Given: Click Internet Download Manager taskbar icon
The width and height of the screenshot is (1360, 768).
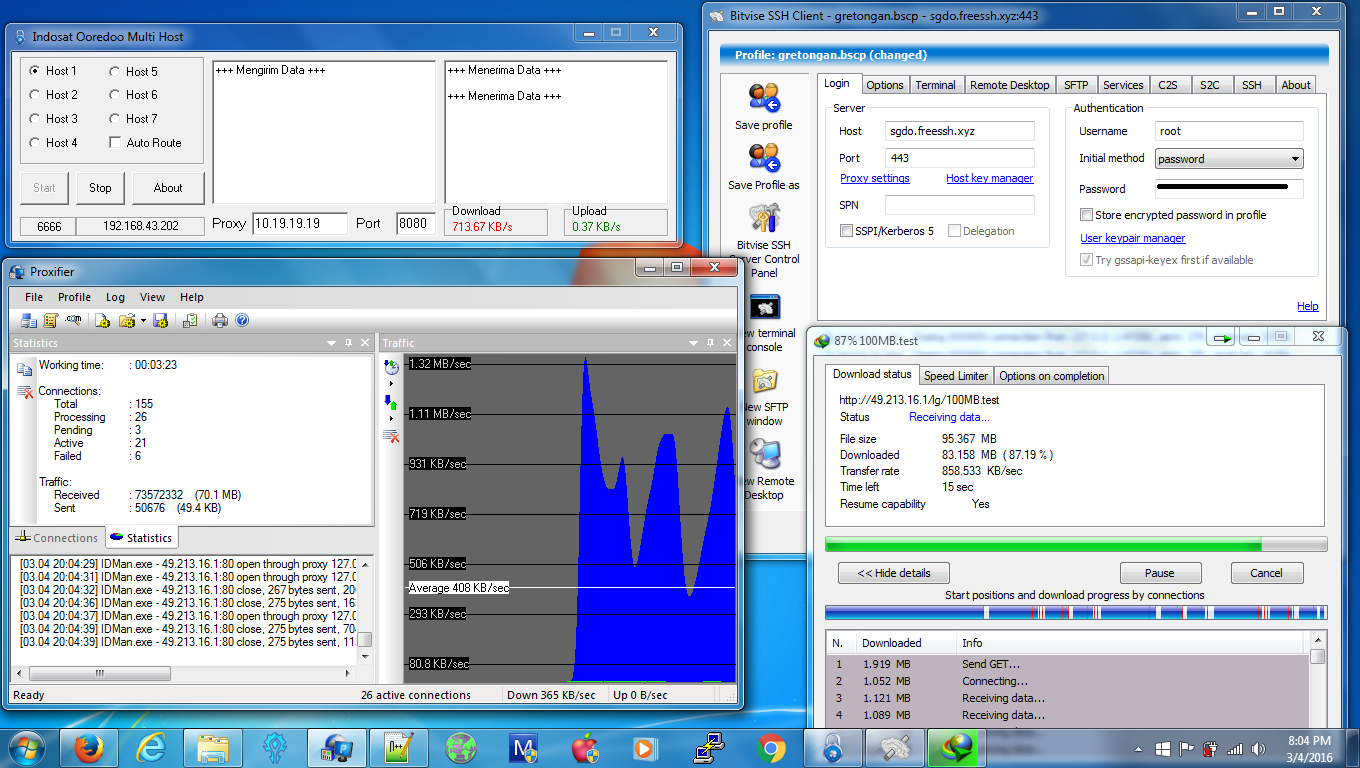Looking at the screenshot, I should [x=956, y=747].
